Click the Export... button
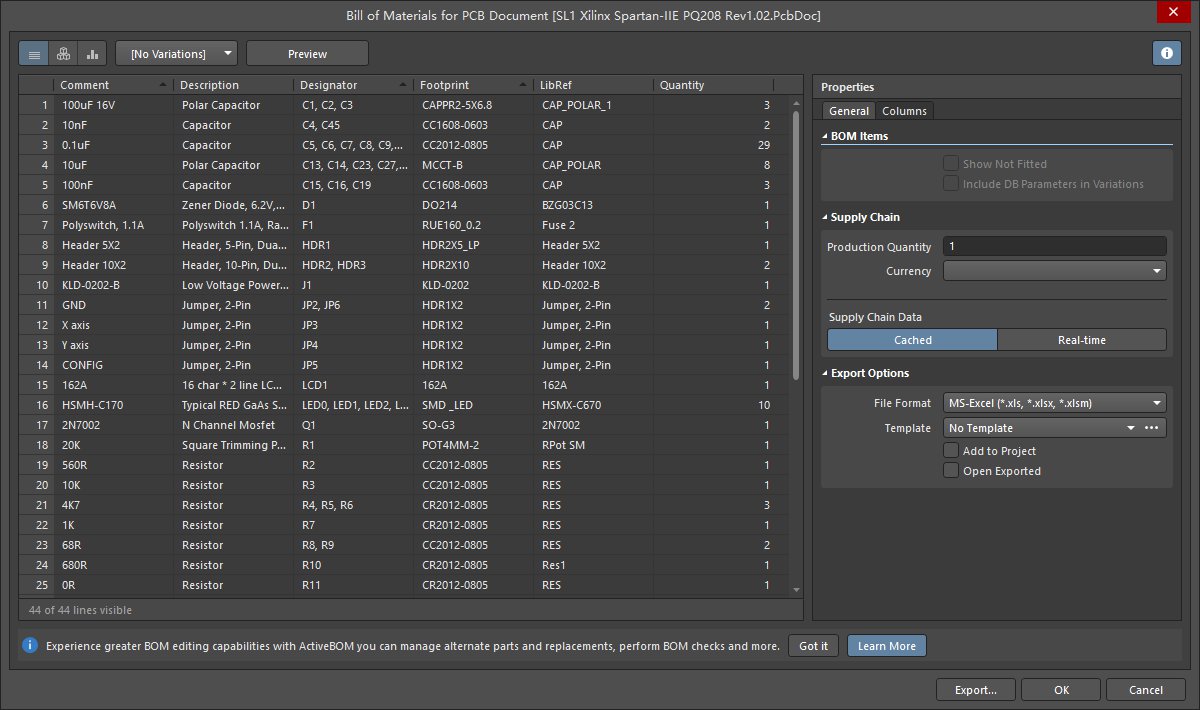The image size is (1200, 710). tap(976, 690)
